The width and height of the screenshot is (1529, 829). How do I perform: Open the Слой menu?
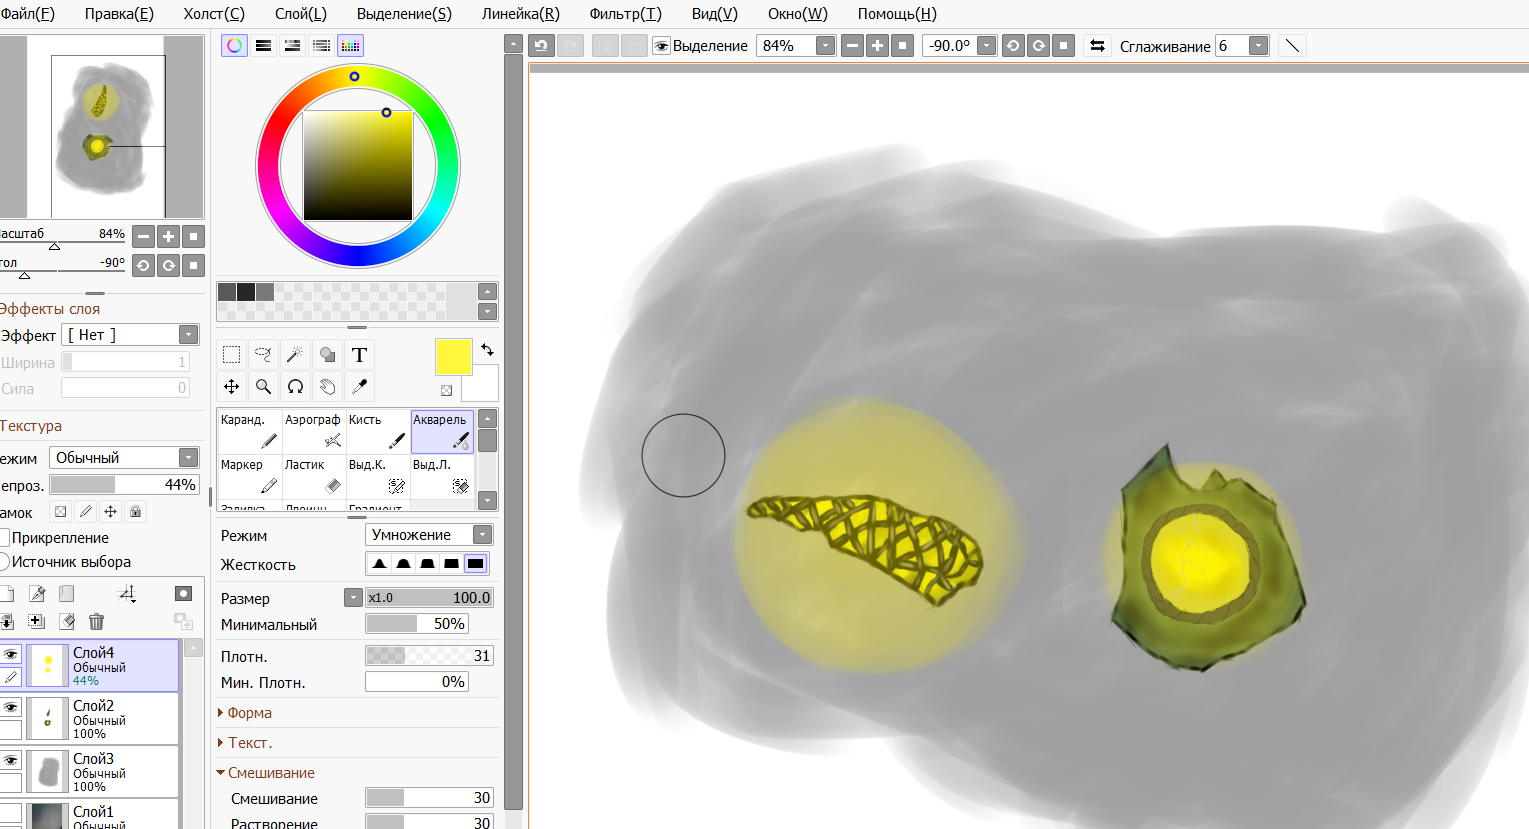301,14
